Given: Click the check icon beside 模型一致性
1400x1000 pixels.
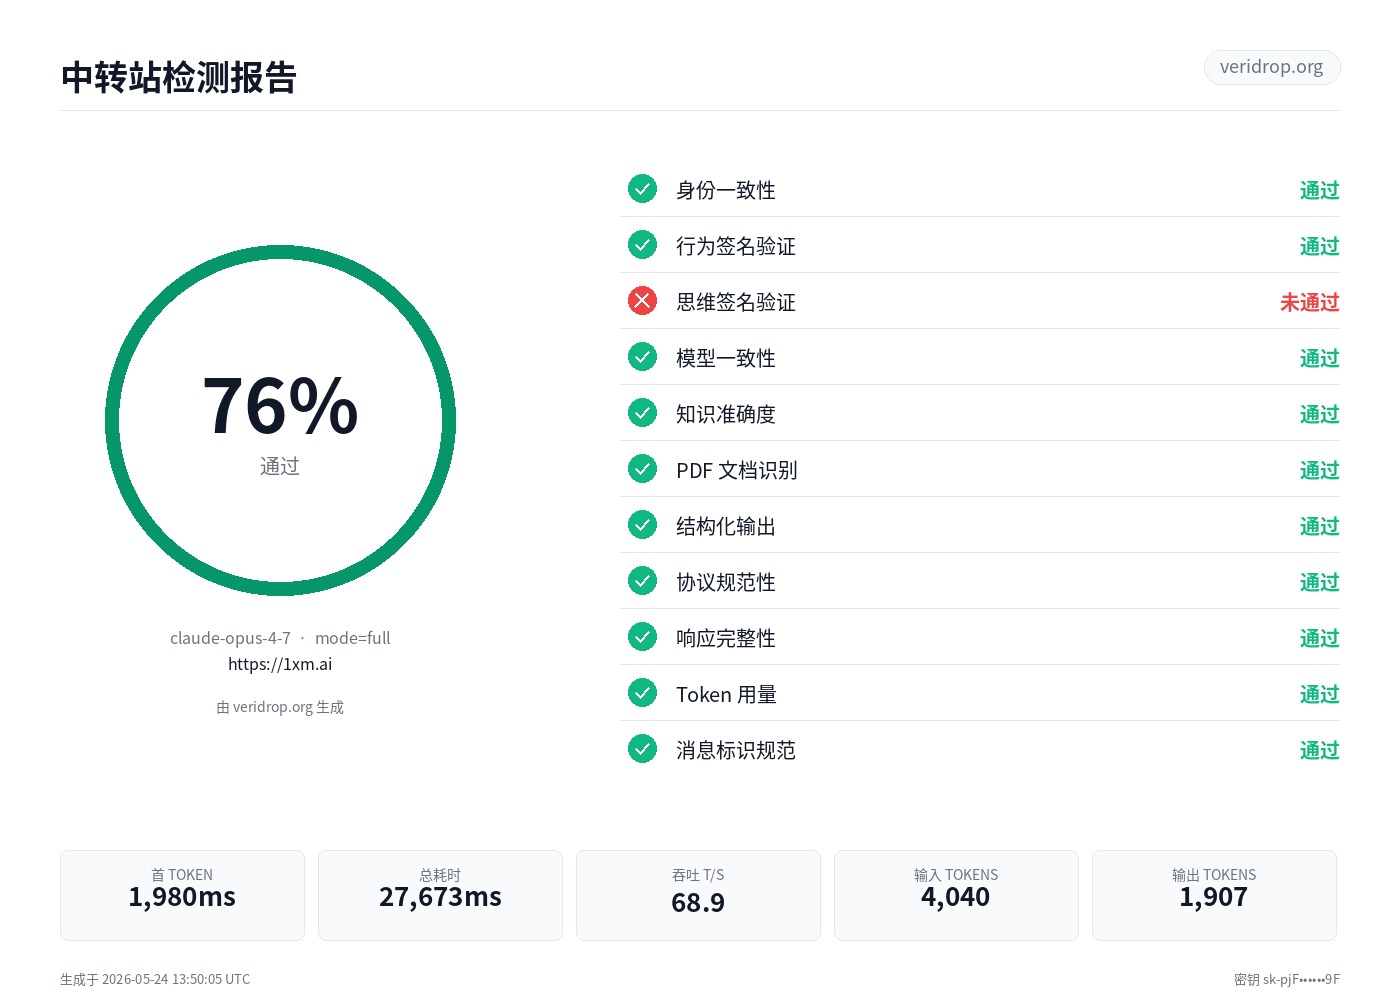Looking at the screenshot, I should pyautogui.click(x=642, y=357).
